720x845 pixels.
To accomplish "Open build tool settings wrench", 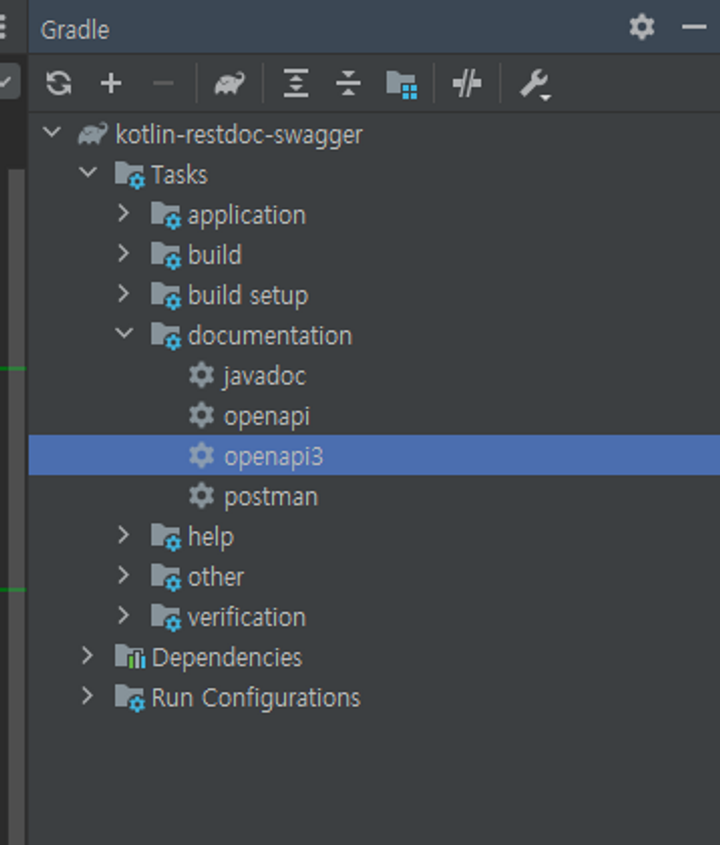I will pos(535,85).
